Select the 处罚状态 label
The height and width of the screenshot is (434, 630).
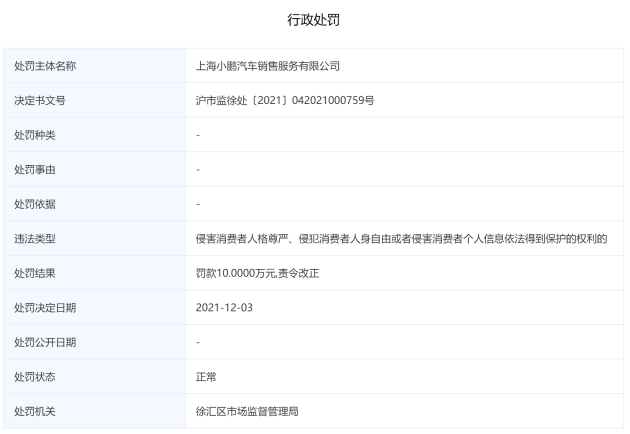(35, 377)
